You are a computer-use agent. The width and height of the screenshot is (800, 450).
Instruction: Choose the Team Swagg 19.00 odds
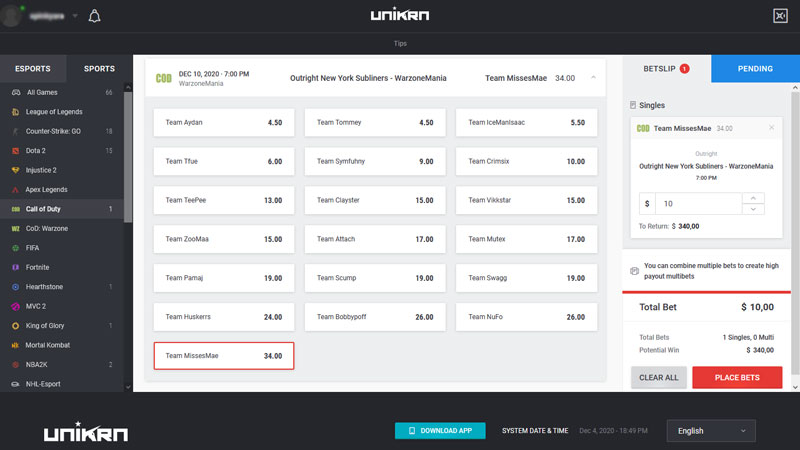pyautogui.click(x=527, y=278)
